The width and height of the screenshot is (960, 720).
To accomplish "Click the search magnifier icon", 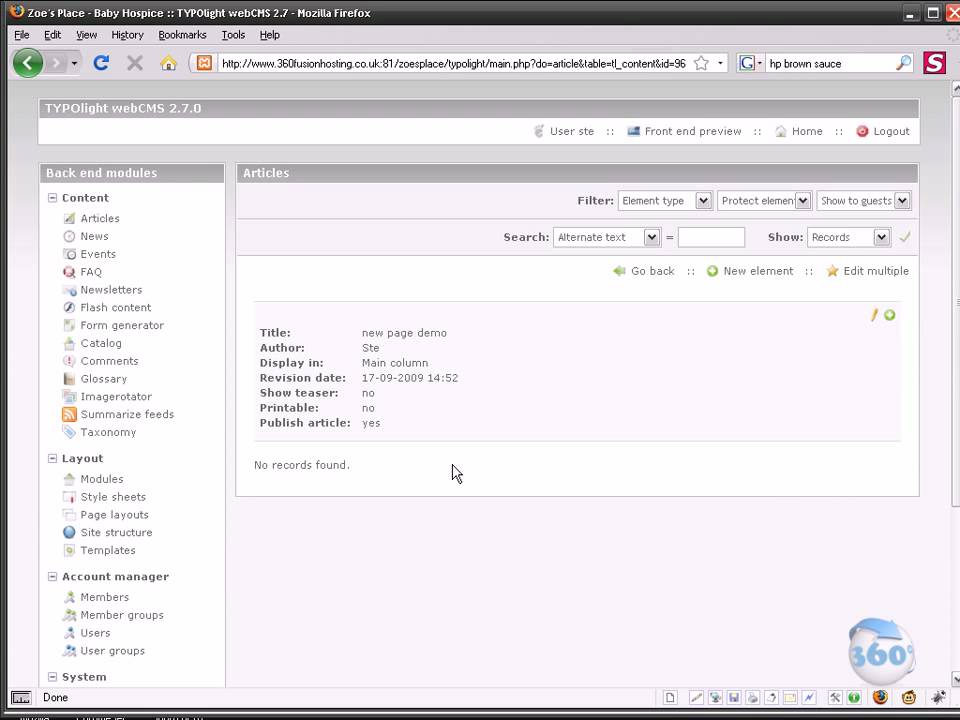I will tap(903, 63).
